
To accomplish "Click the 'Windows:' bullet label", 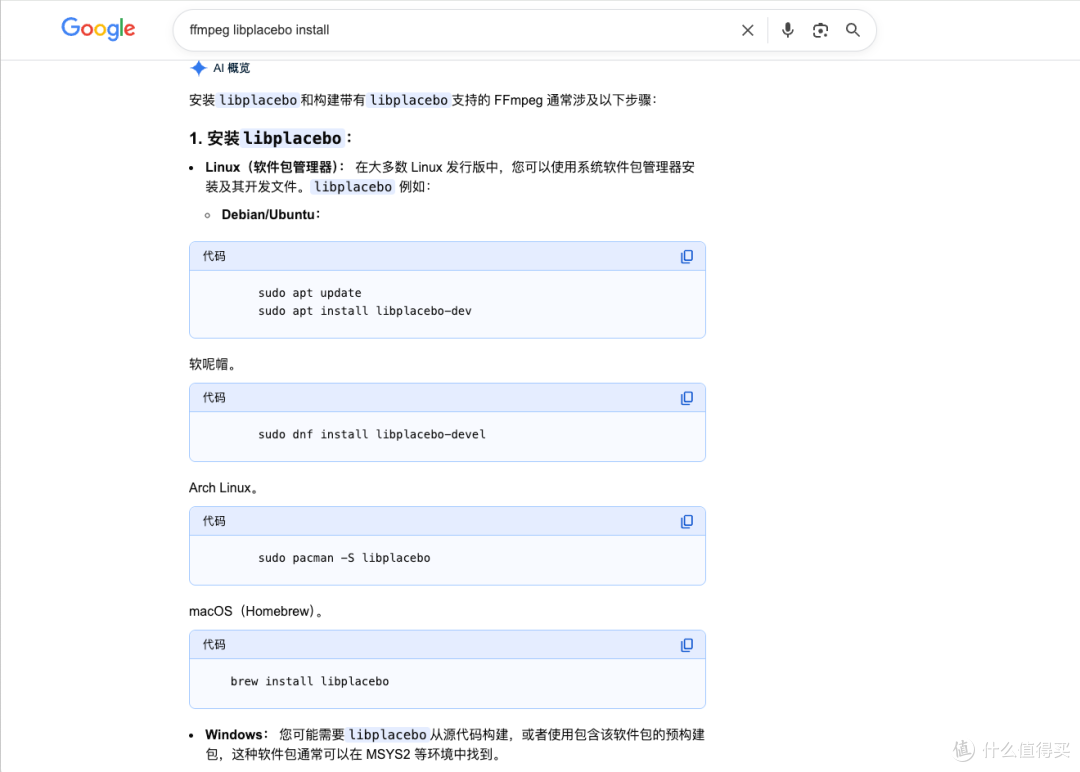I will click(x=236, y=735).
